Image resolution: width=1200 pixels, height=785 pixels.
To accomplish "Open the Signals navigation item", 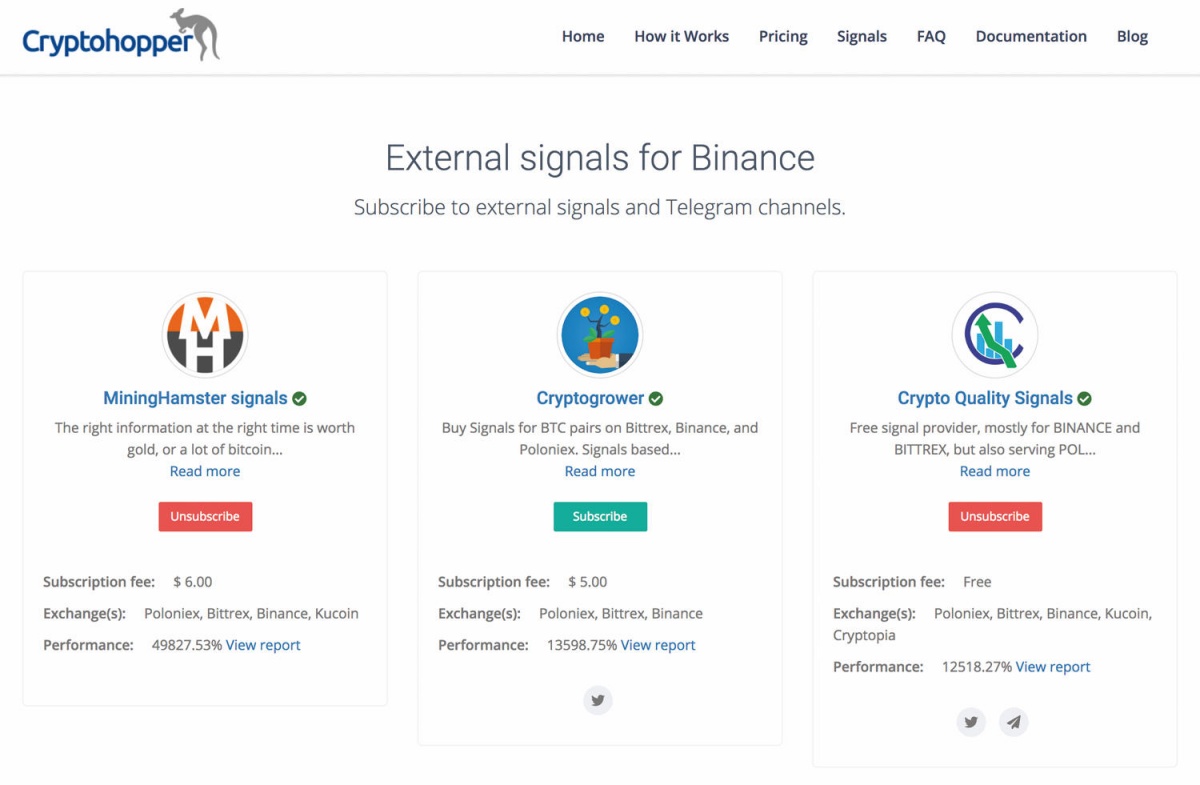I will point(862,36).
